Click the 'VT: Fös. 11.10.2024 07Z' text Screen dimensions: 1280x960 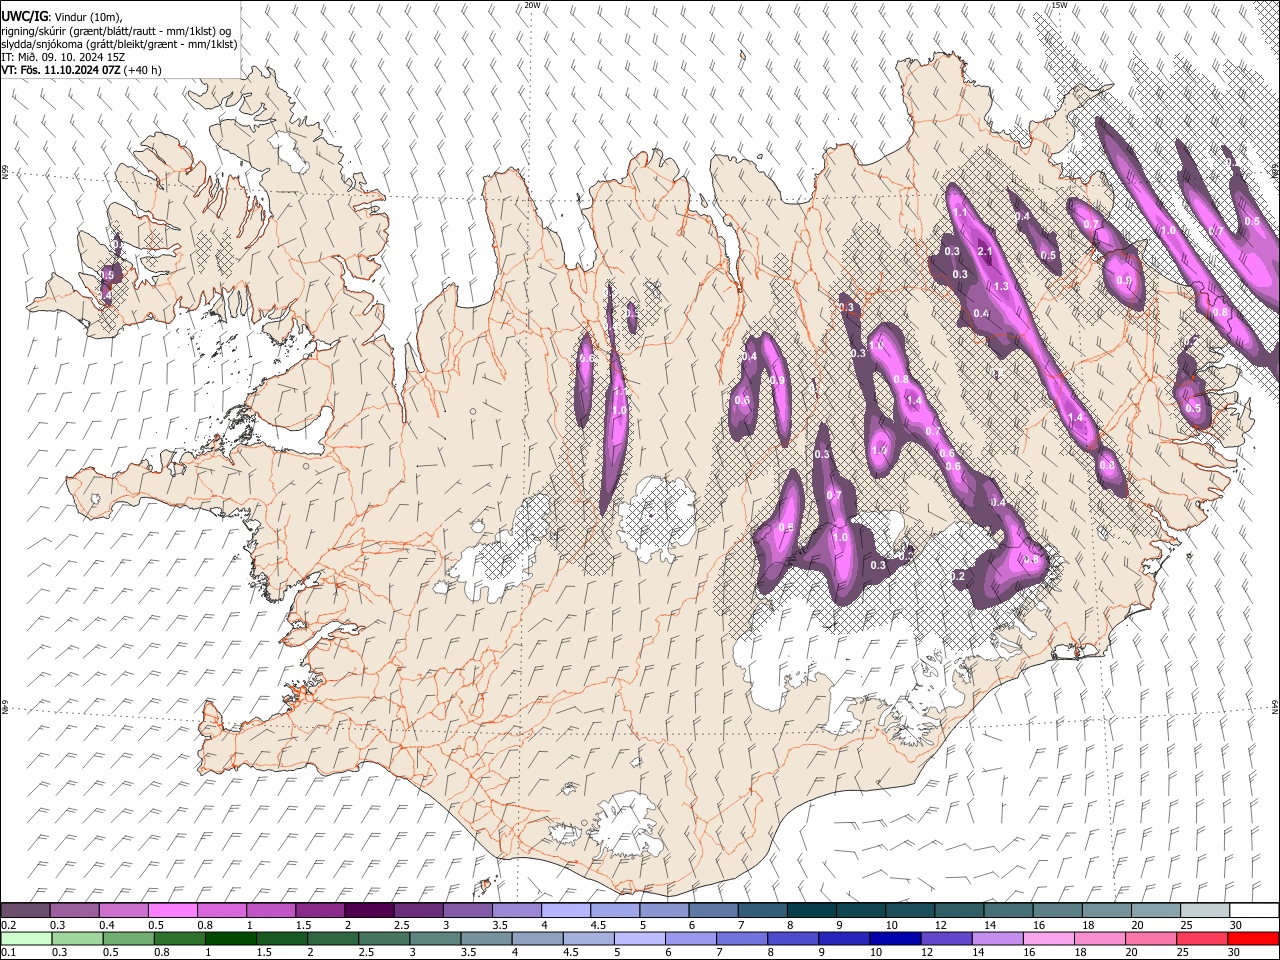tap(61, 70)
